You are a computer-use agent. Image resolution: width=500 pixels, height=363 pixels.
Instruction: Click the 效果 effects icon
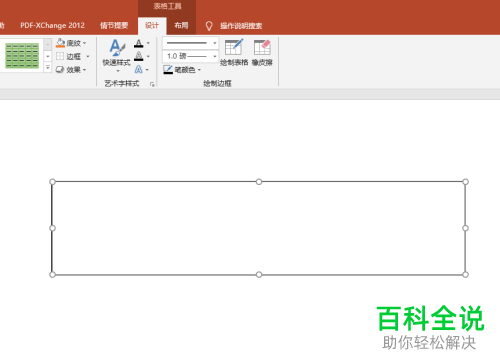click(60, 70)
